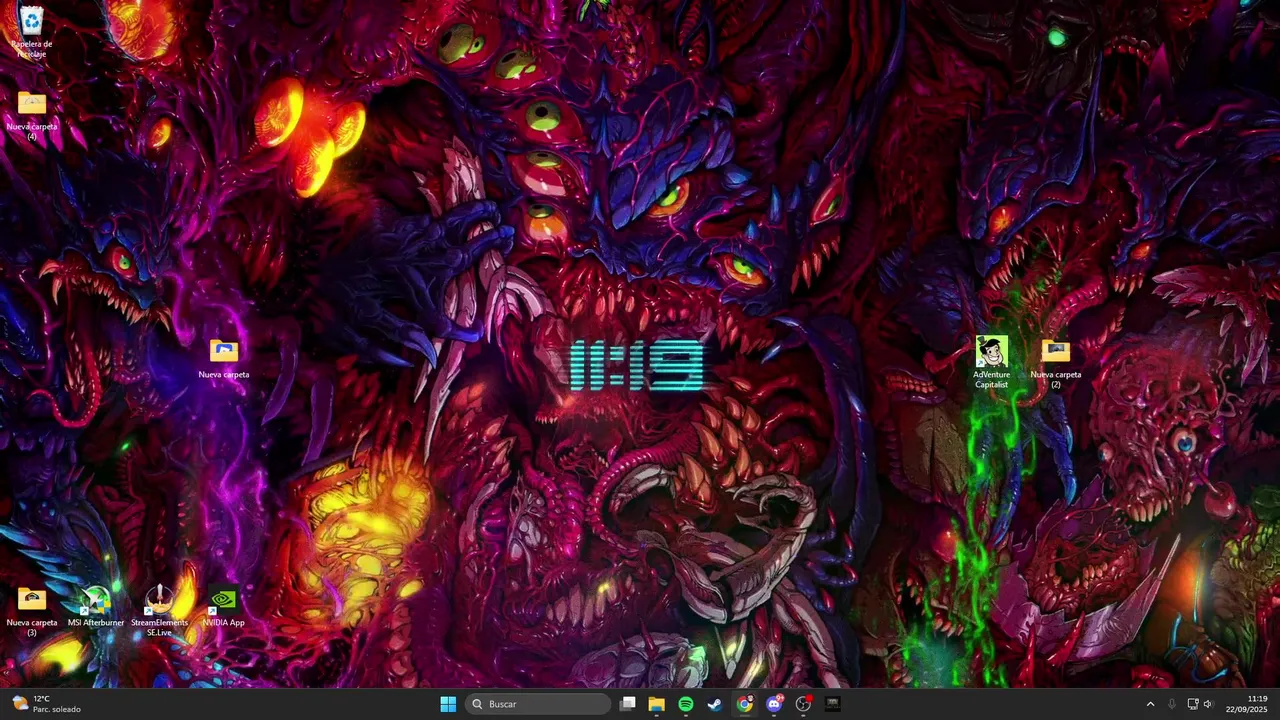Open Task View from the taskbar
Screen dimensions: 1280x720
[x=627, y=704]
